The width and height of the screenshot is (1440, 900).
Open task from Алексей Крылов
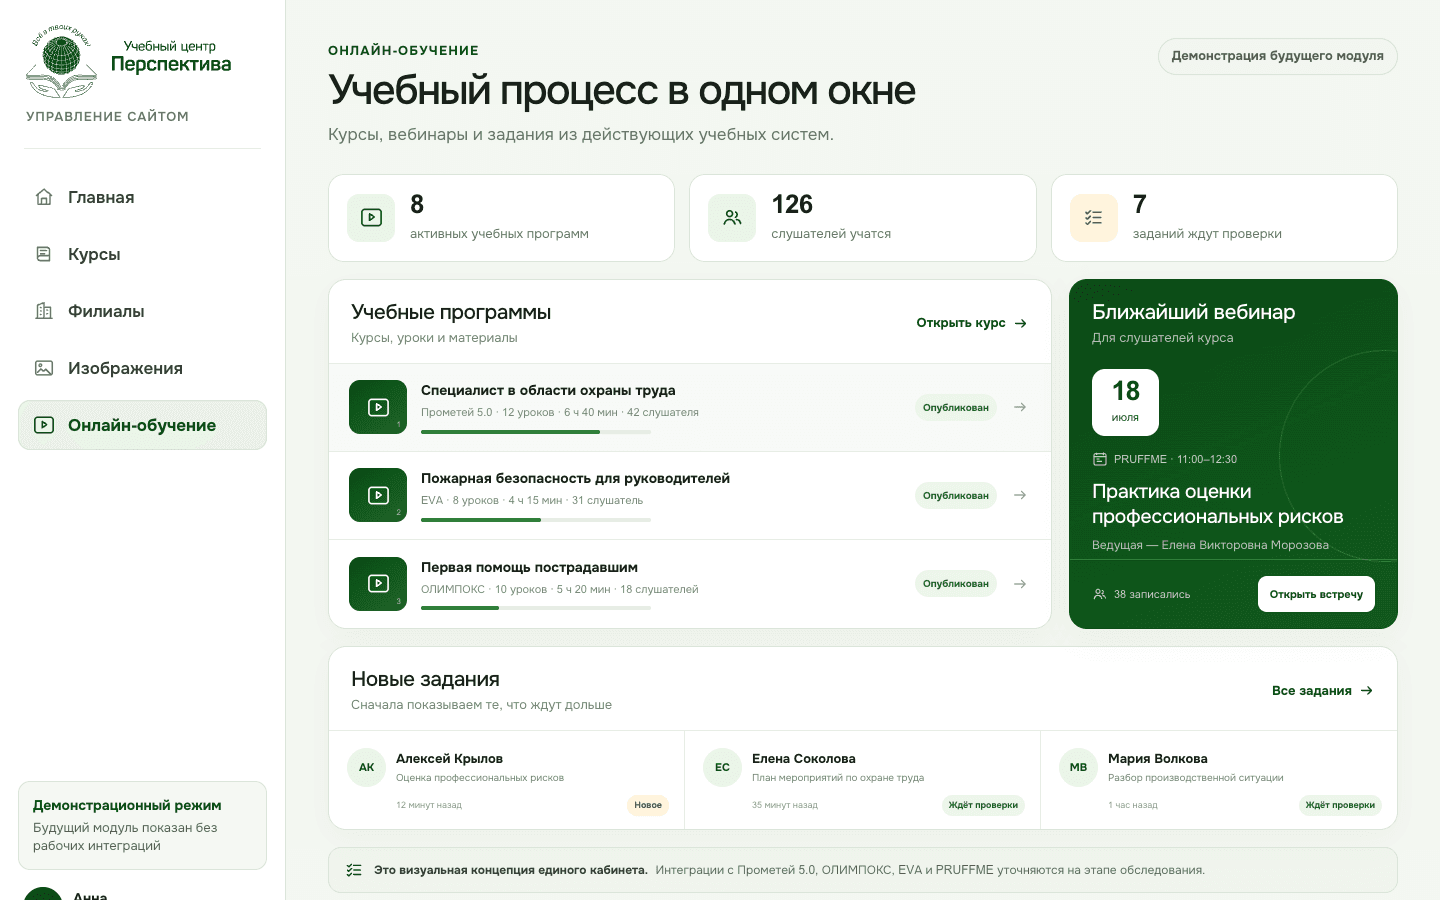click(507, 780)
